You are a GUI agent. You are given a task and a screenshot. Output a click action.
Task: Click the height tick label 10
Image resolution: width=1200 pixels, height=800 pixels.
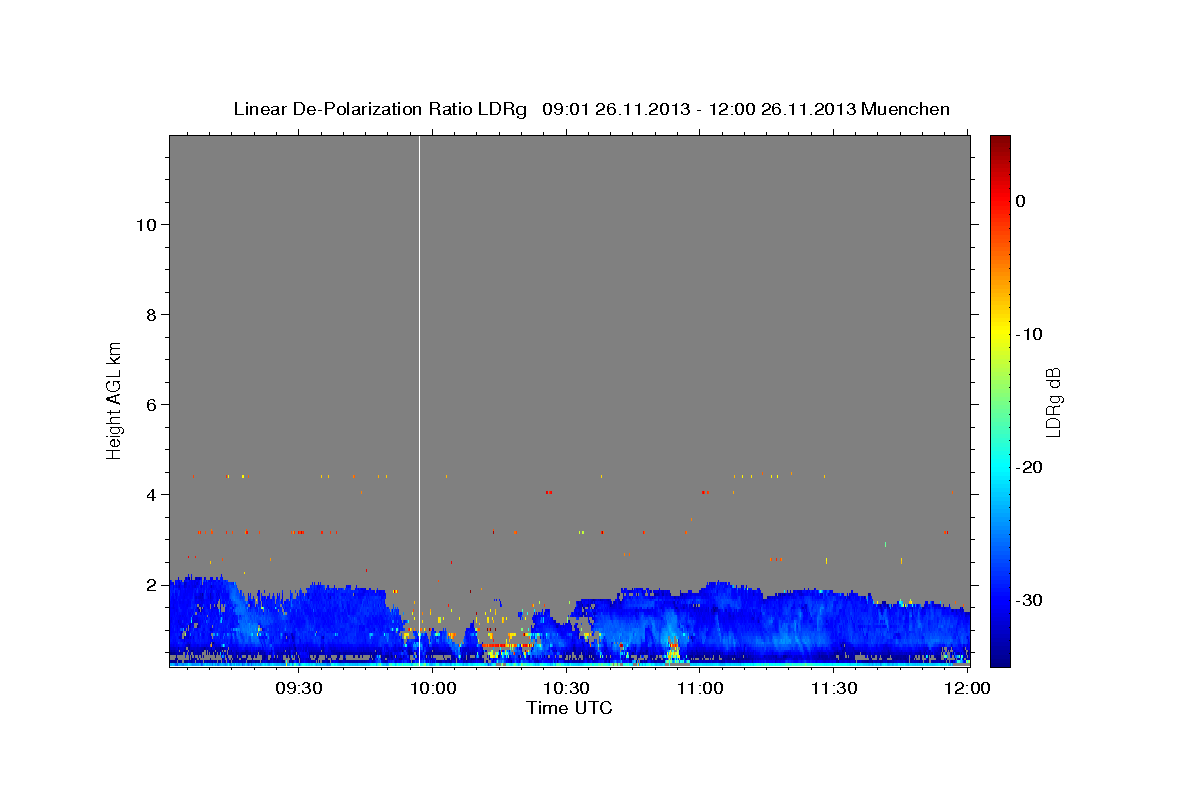(x=146, y=224)
